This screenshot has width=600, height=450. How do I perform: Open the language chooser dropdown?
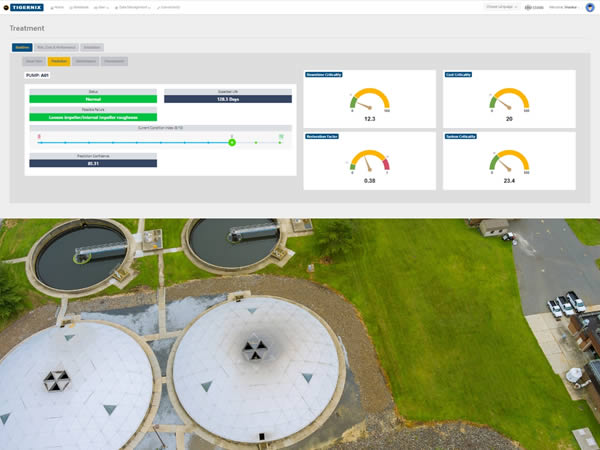point(502,7)
